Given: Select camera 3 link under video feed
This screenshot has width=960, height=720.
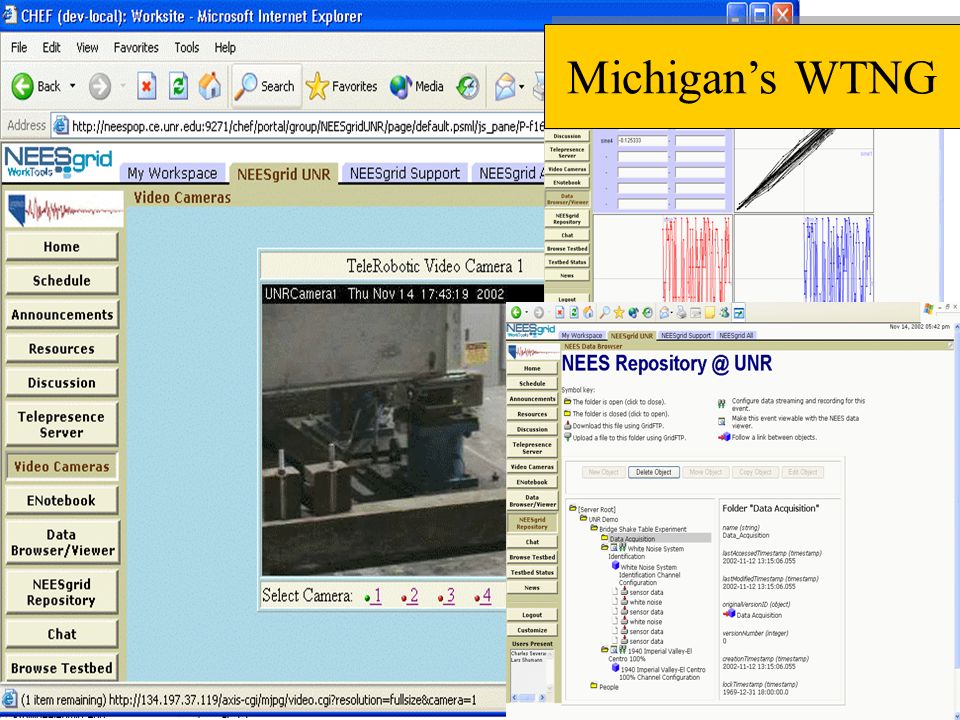Looking at the screenshot, I should (449, 595).
